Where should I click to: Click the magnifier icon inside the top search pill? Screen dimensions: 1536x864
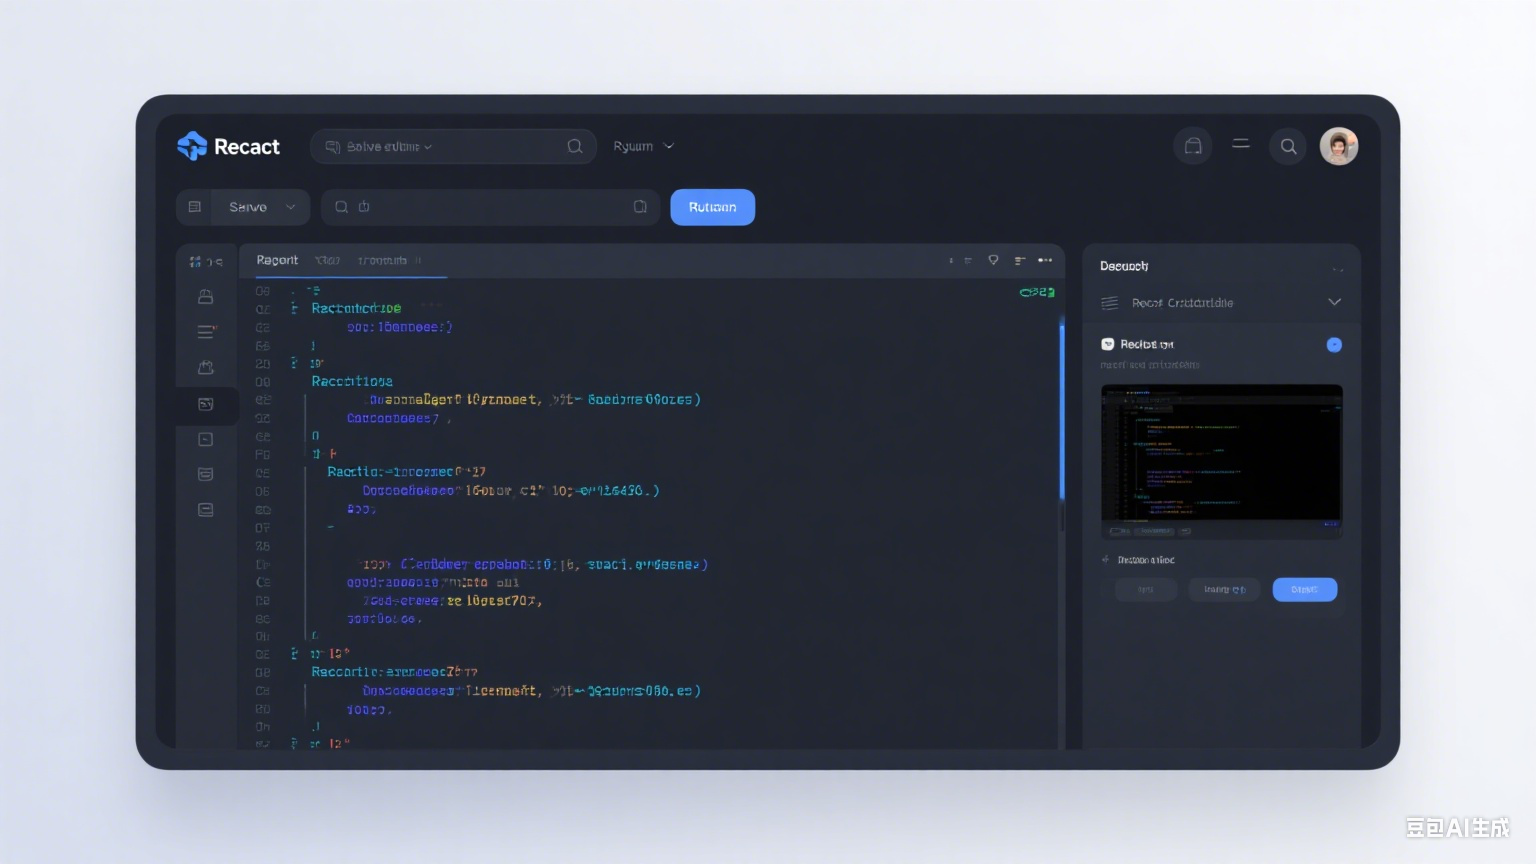pyautogui.click(x=575, y=146)
